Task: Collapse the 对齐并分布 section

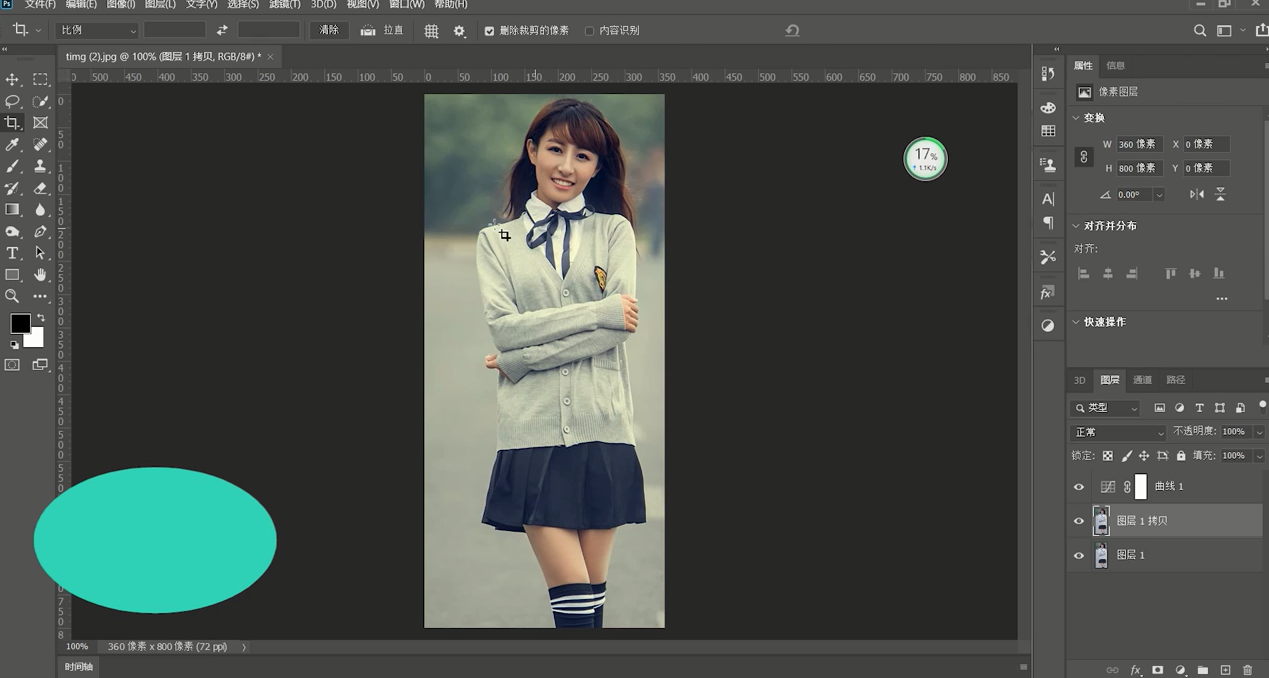Action: (1076, 226)
